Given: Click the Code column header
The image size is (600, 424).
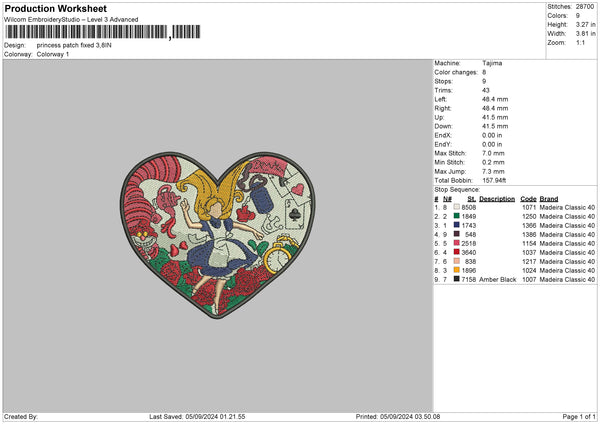Looking at the screenshot, I should pos(528,199).
